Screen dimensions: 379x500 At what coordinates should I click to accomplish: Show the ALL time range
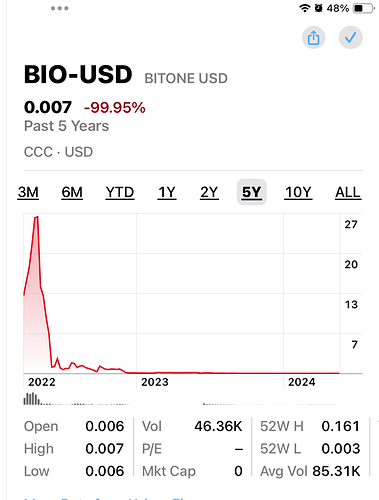(x=348, y=192)
